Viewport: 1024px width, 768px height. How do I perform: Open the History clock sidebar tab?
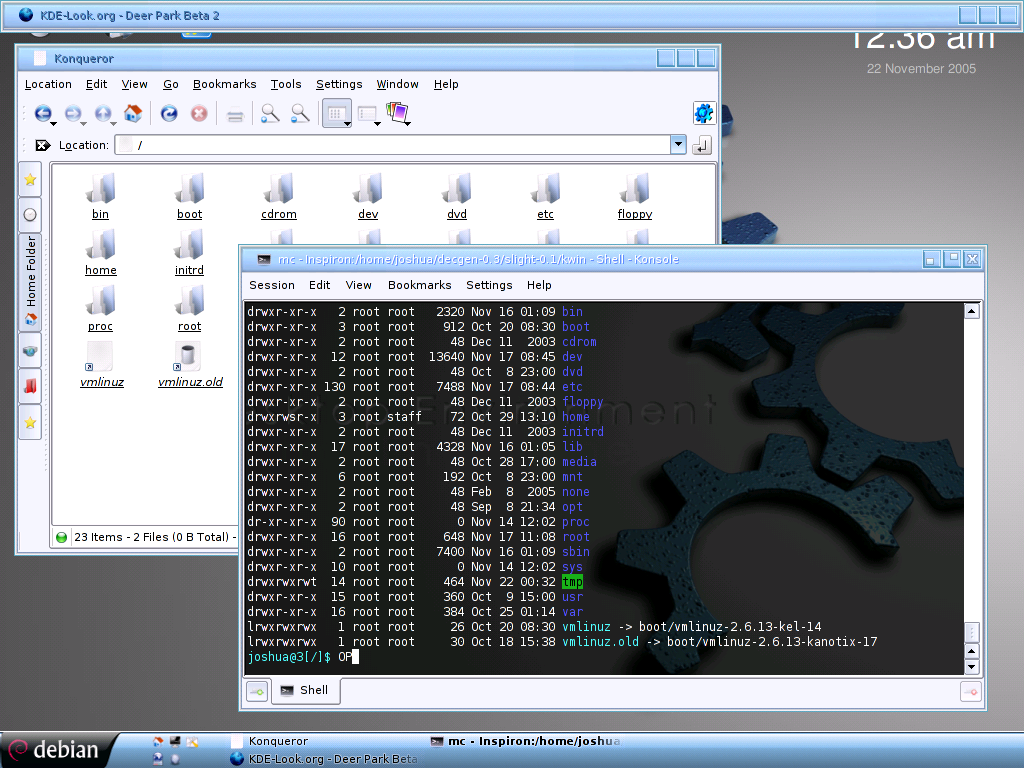point(30,214)
